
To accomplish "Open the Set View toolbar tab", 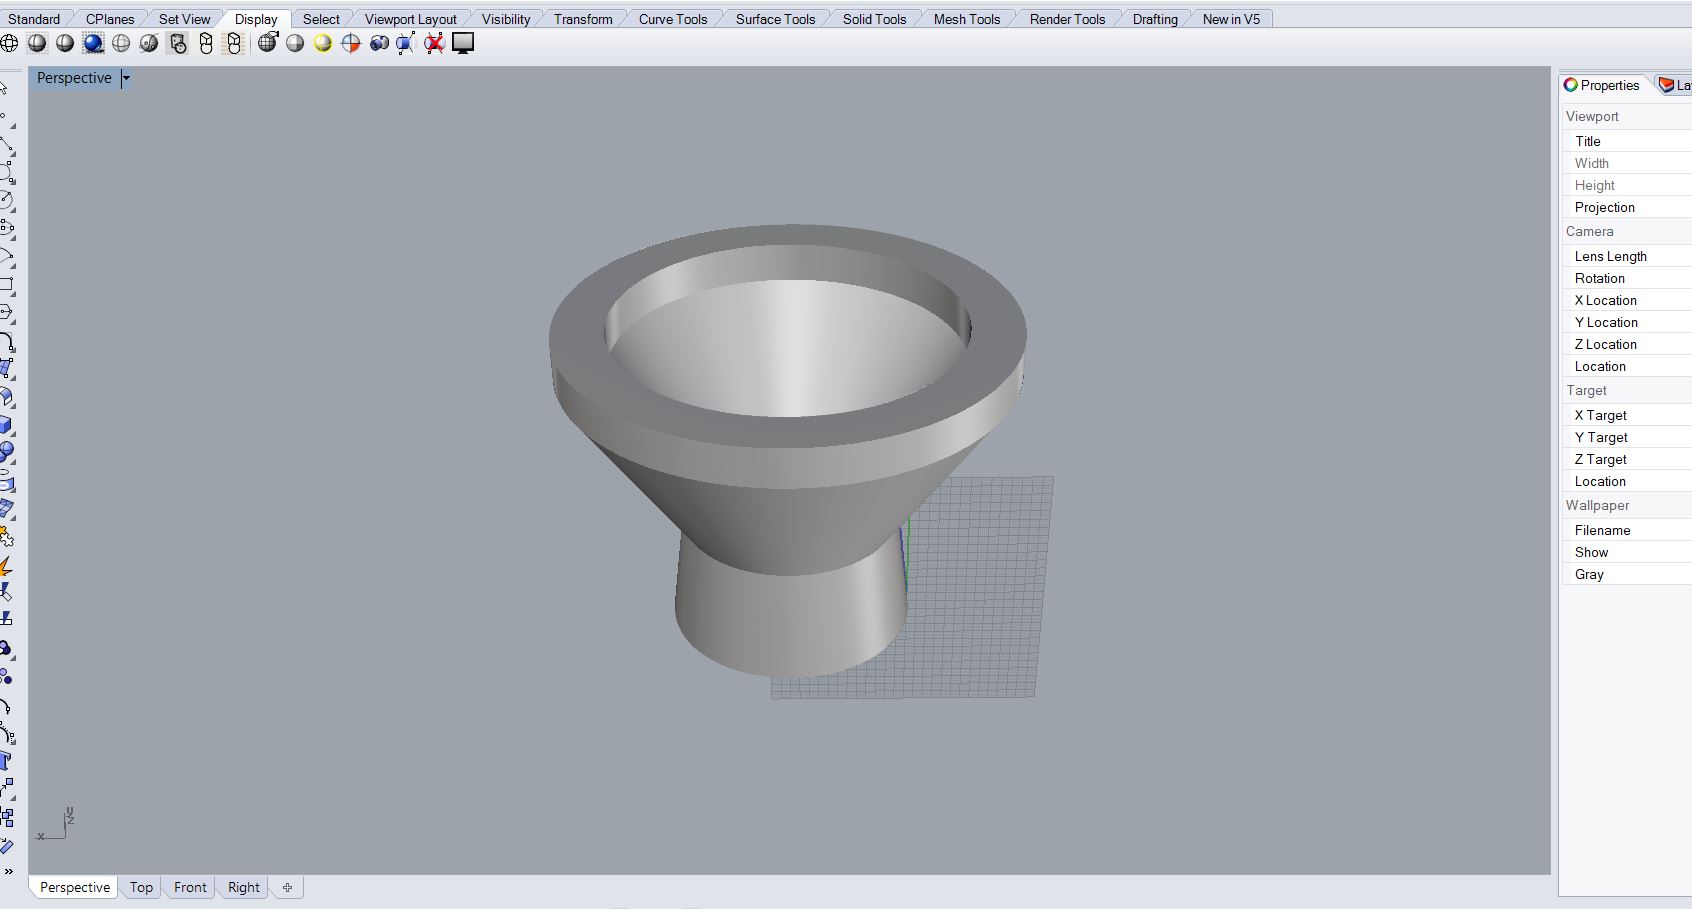I will click(185, 19).
